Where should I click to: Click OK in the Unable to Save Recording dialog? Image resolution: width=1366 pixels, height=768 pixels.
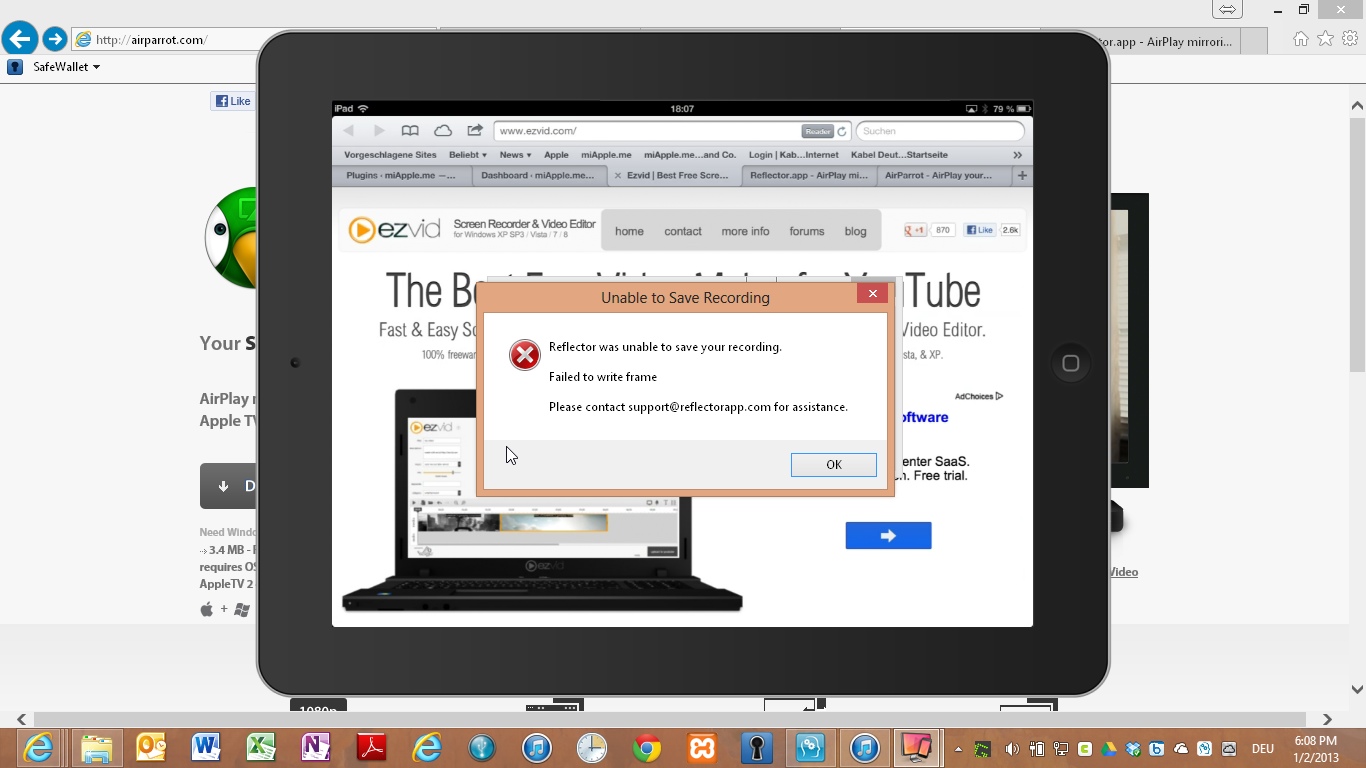click(x=833, y=465)
